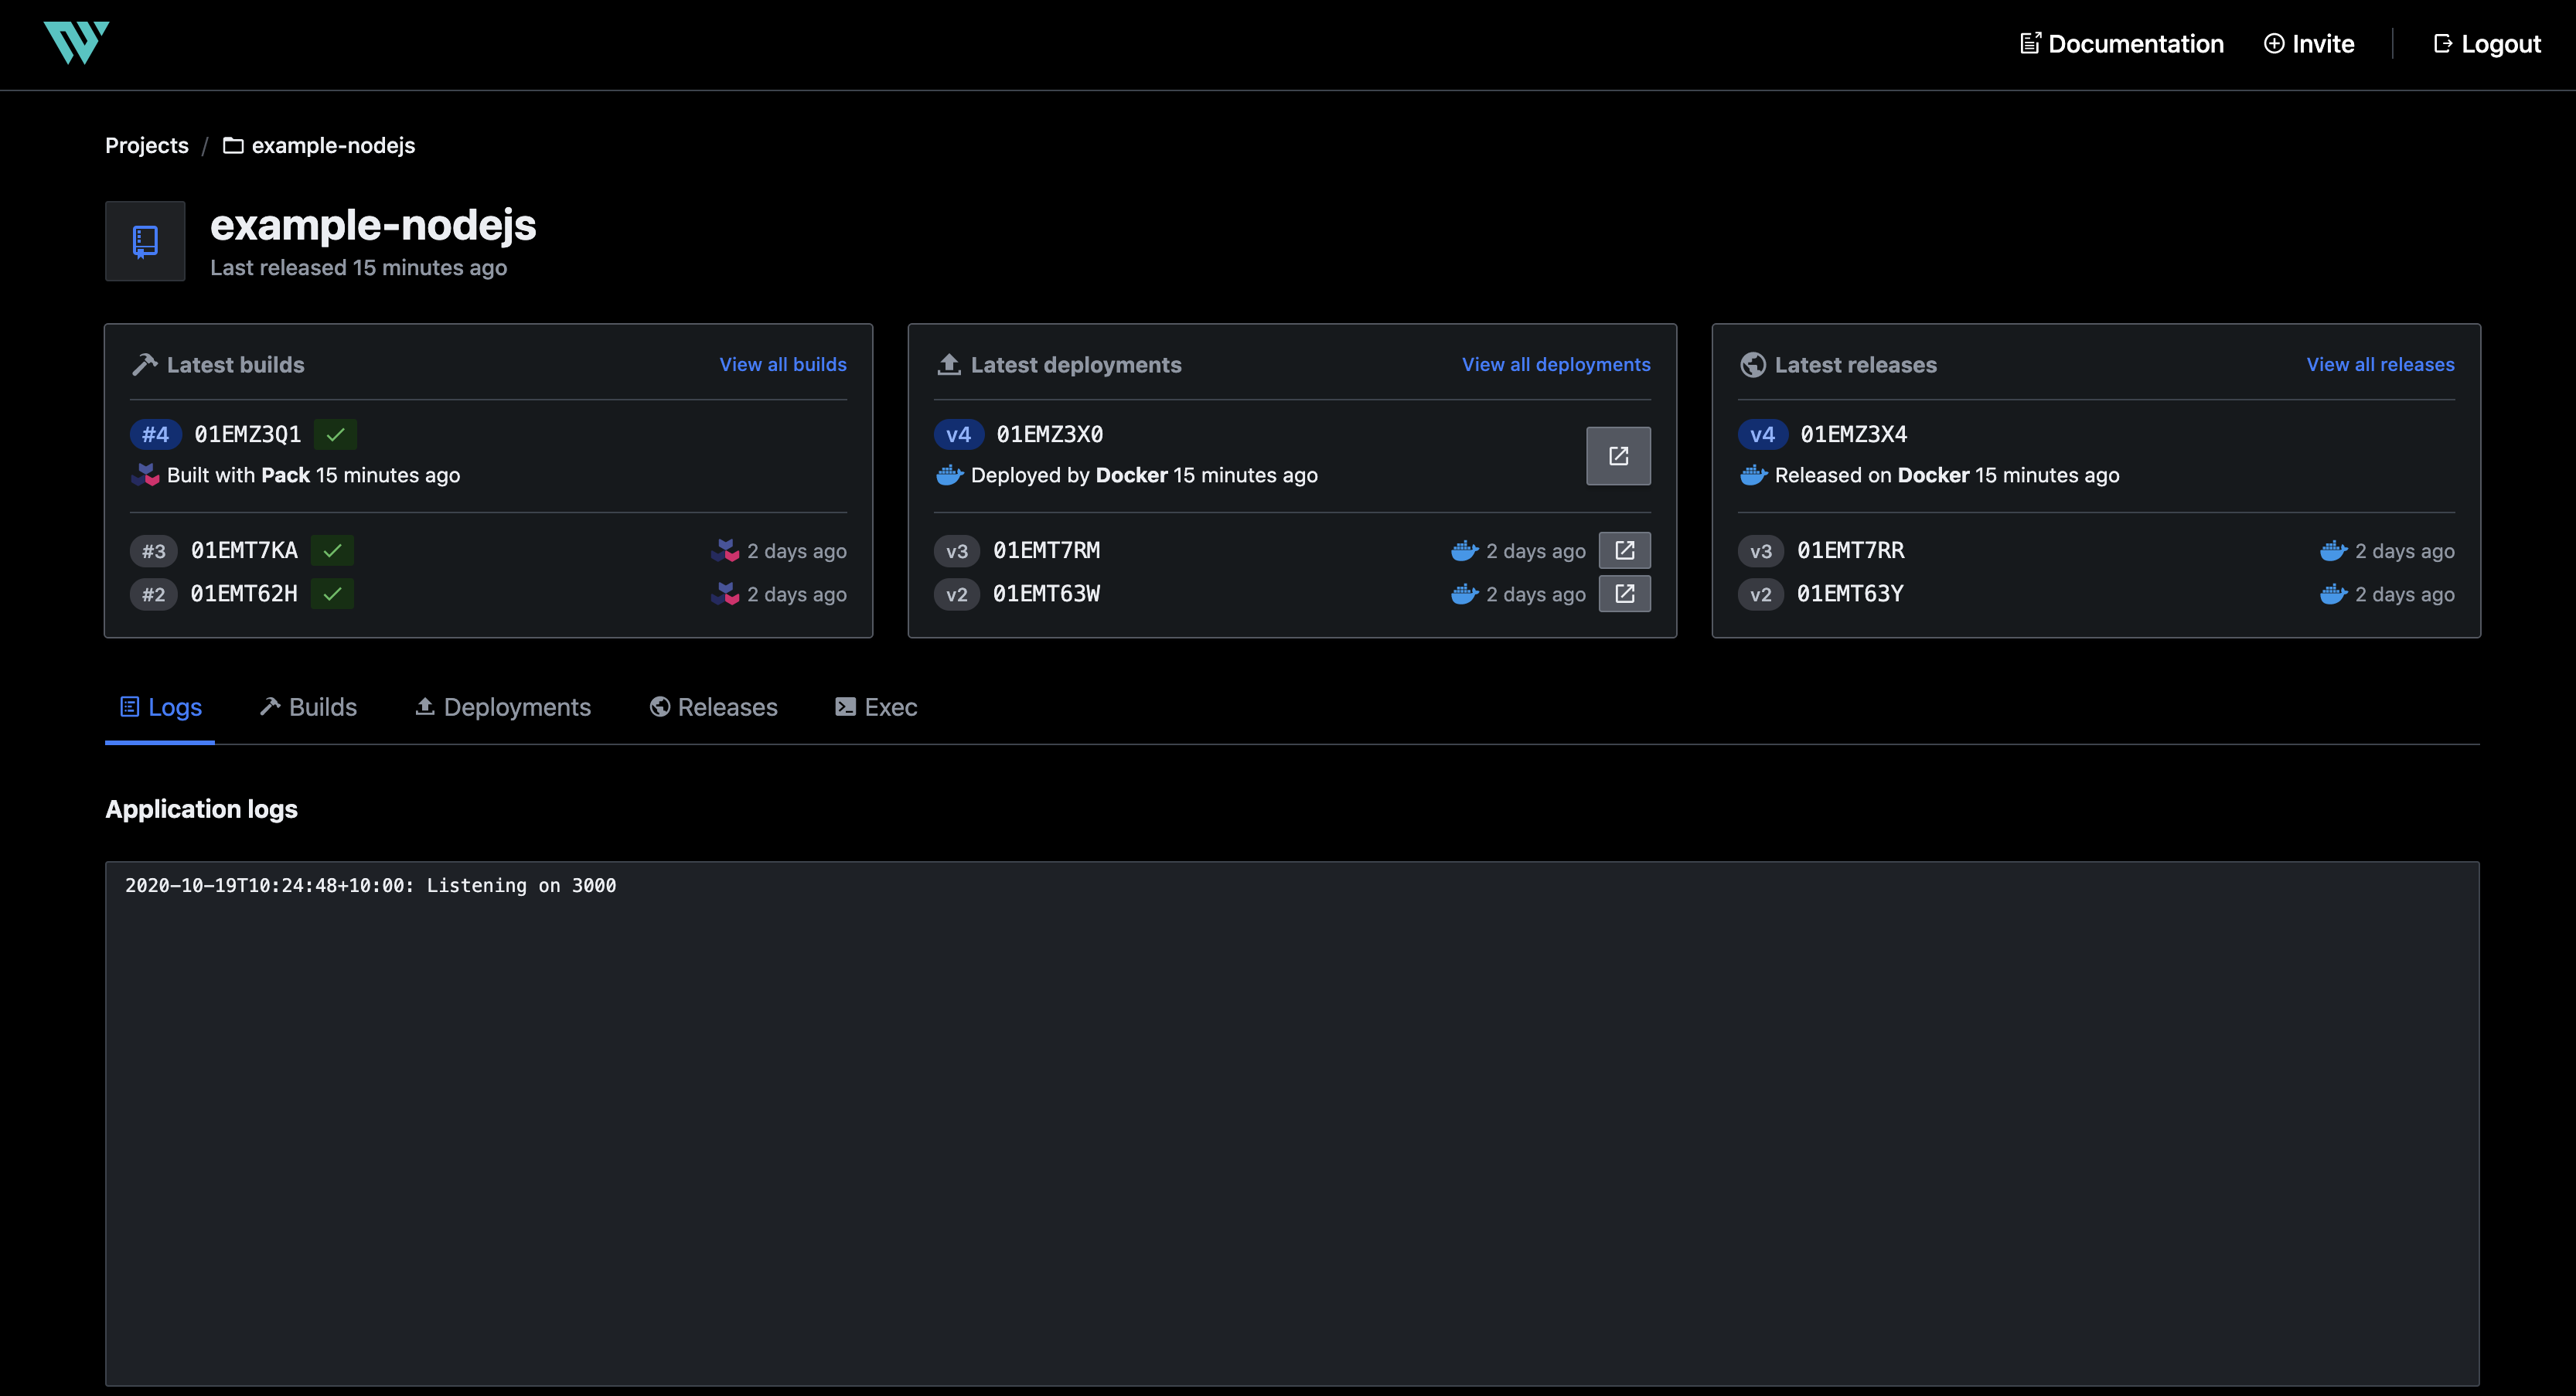Click the success checkmark of build 01EMT62H

click(332, 593)
